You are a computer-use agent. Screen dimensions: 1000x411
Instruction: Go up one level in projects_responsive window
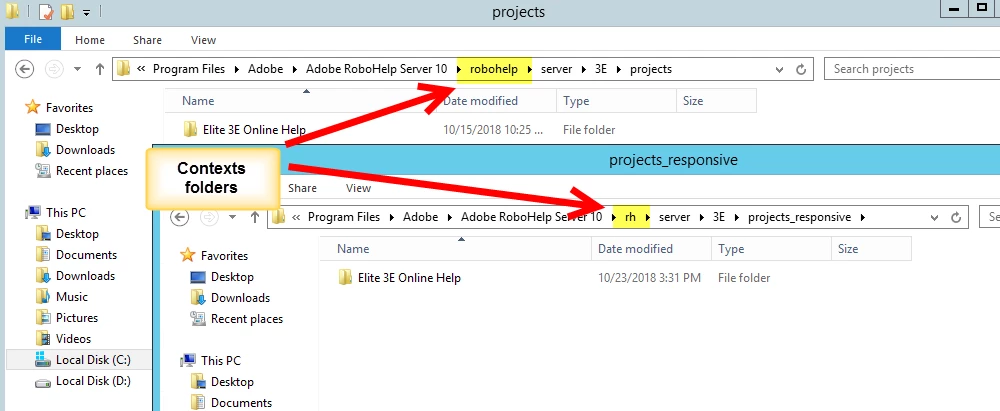pos(254,217)
